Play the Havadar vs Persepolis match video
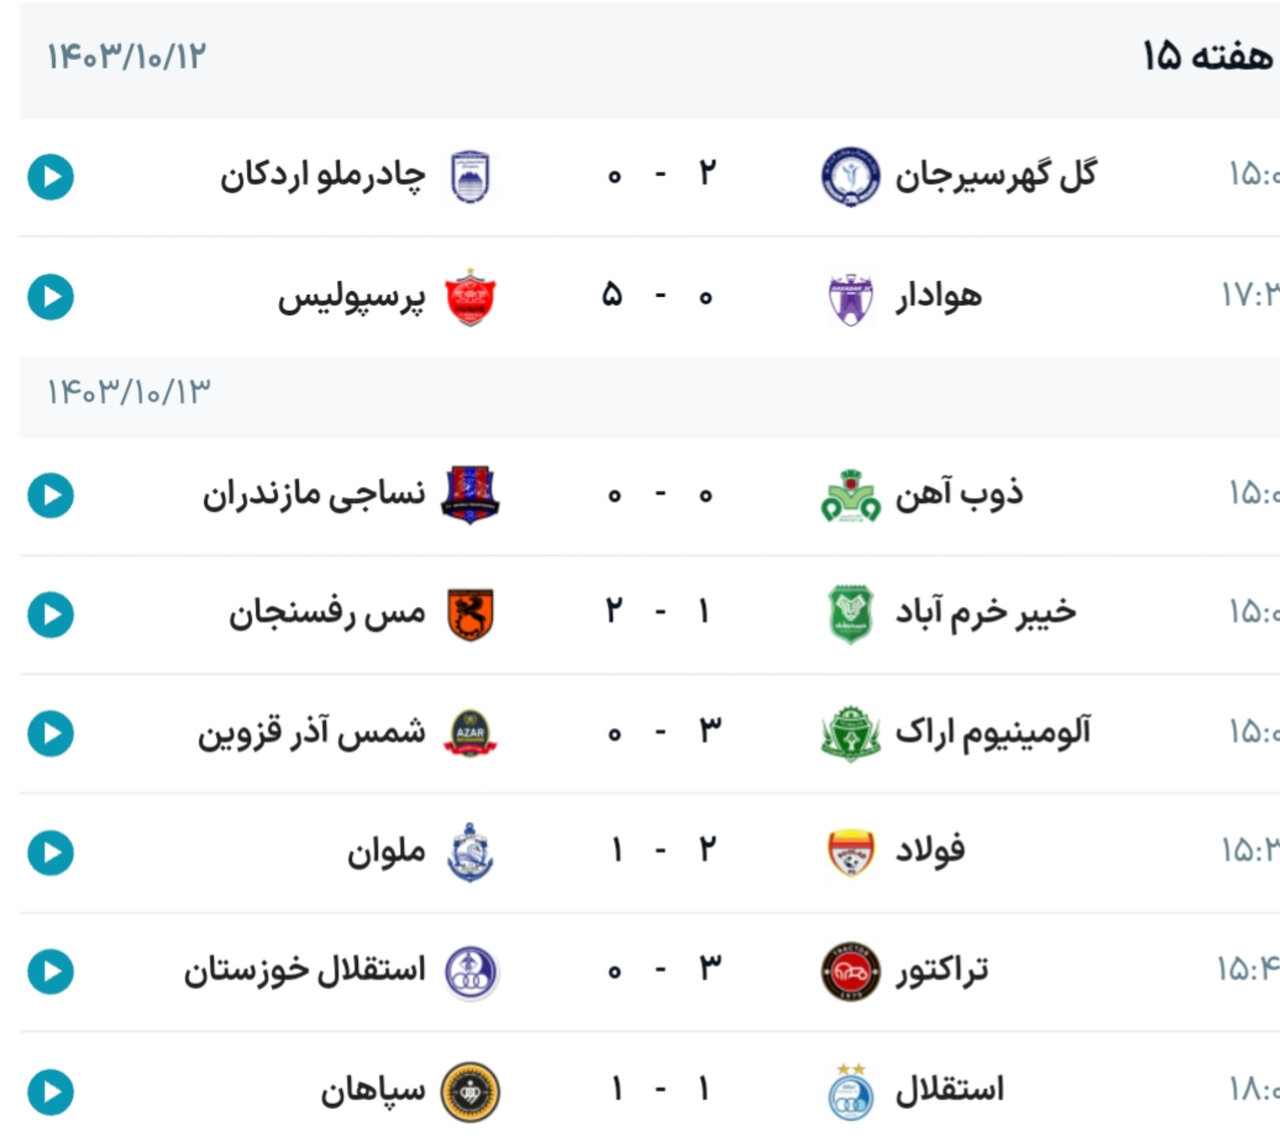Screen dimensions: 1280x1145 point(51,297)
